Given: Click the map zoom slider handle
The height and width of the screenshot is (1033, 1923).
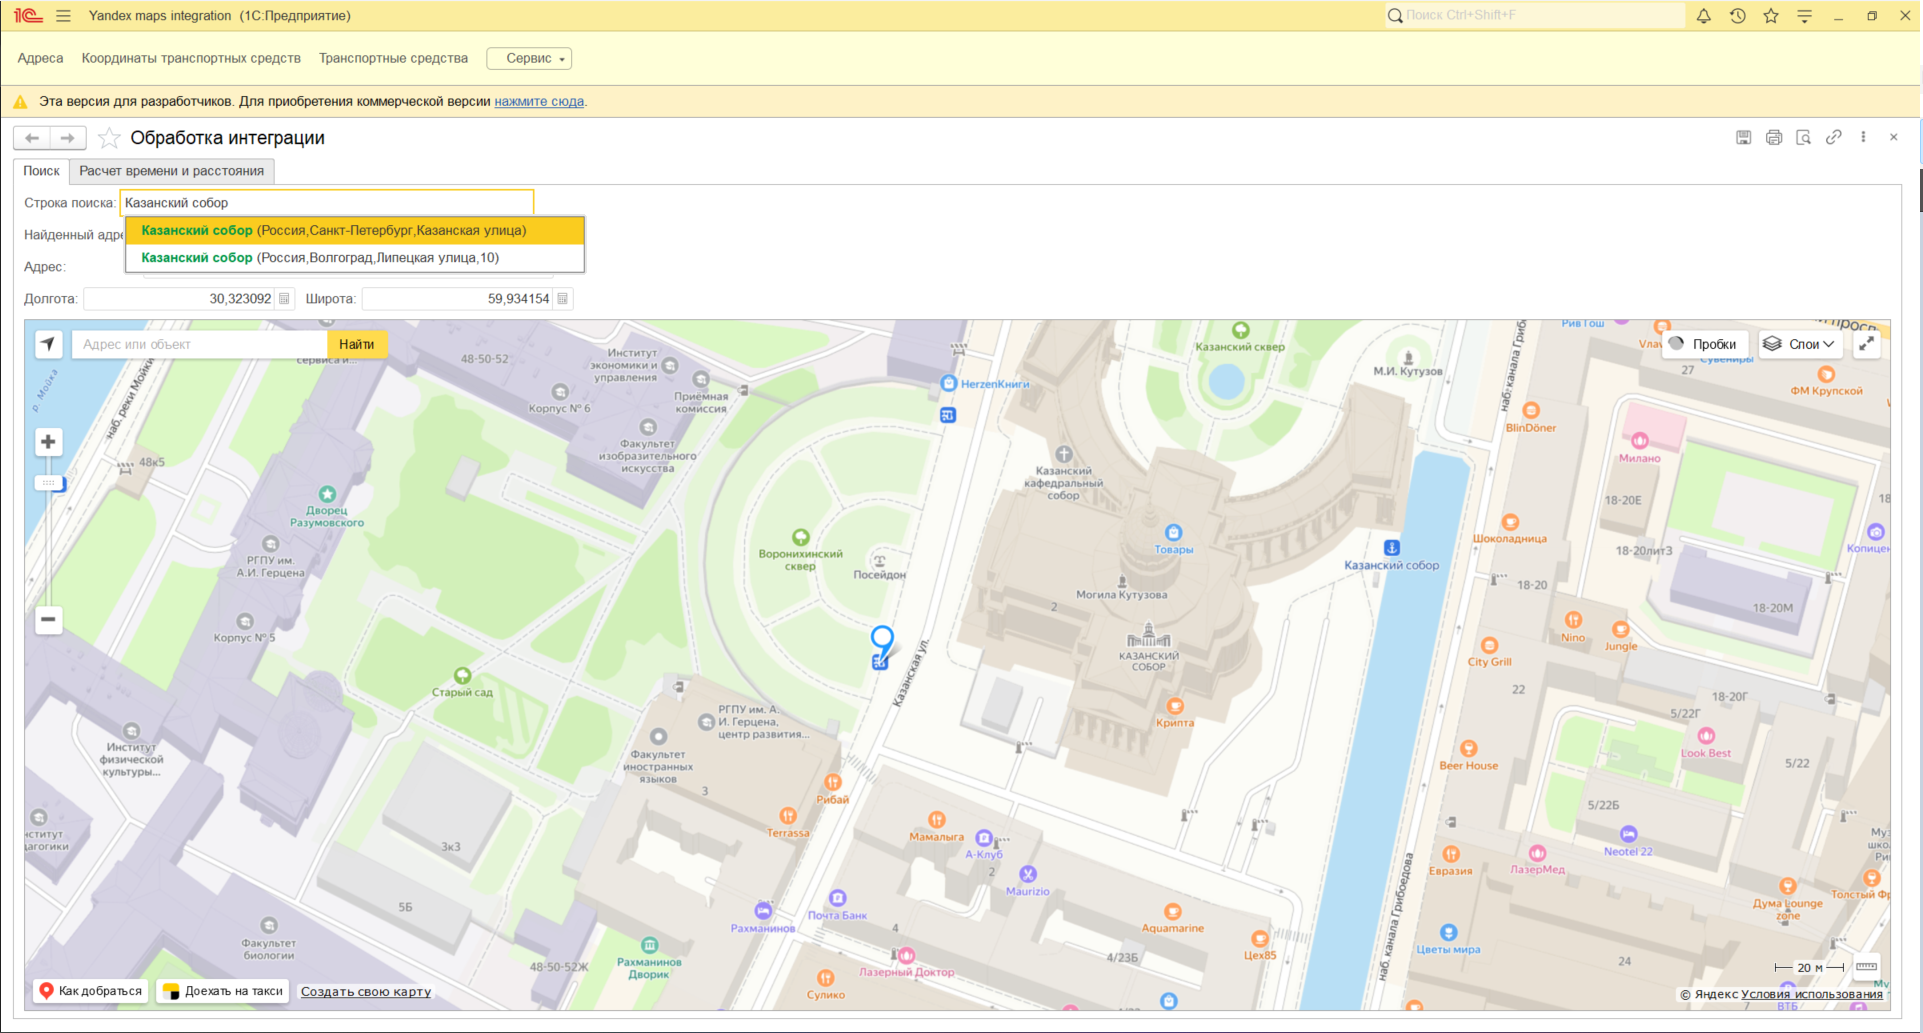Looking at the screenshot, I should click(x=49, y=483).
